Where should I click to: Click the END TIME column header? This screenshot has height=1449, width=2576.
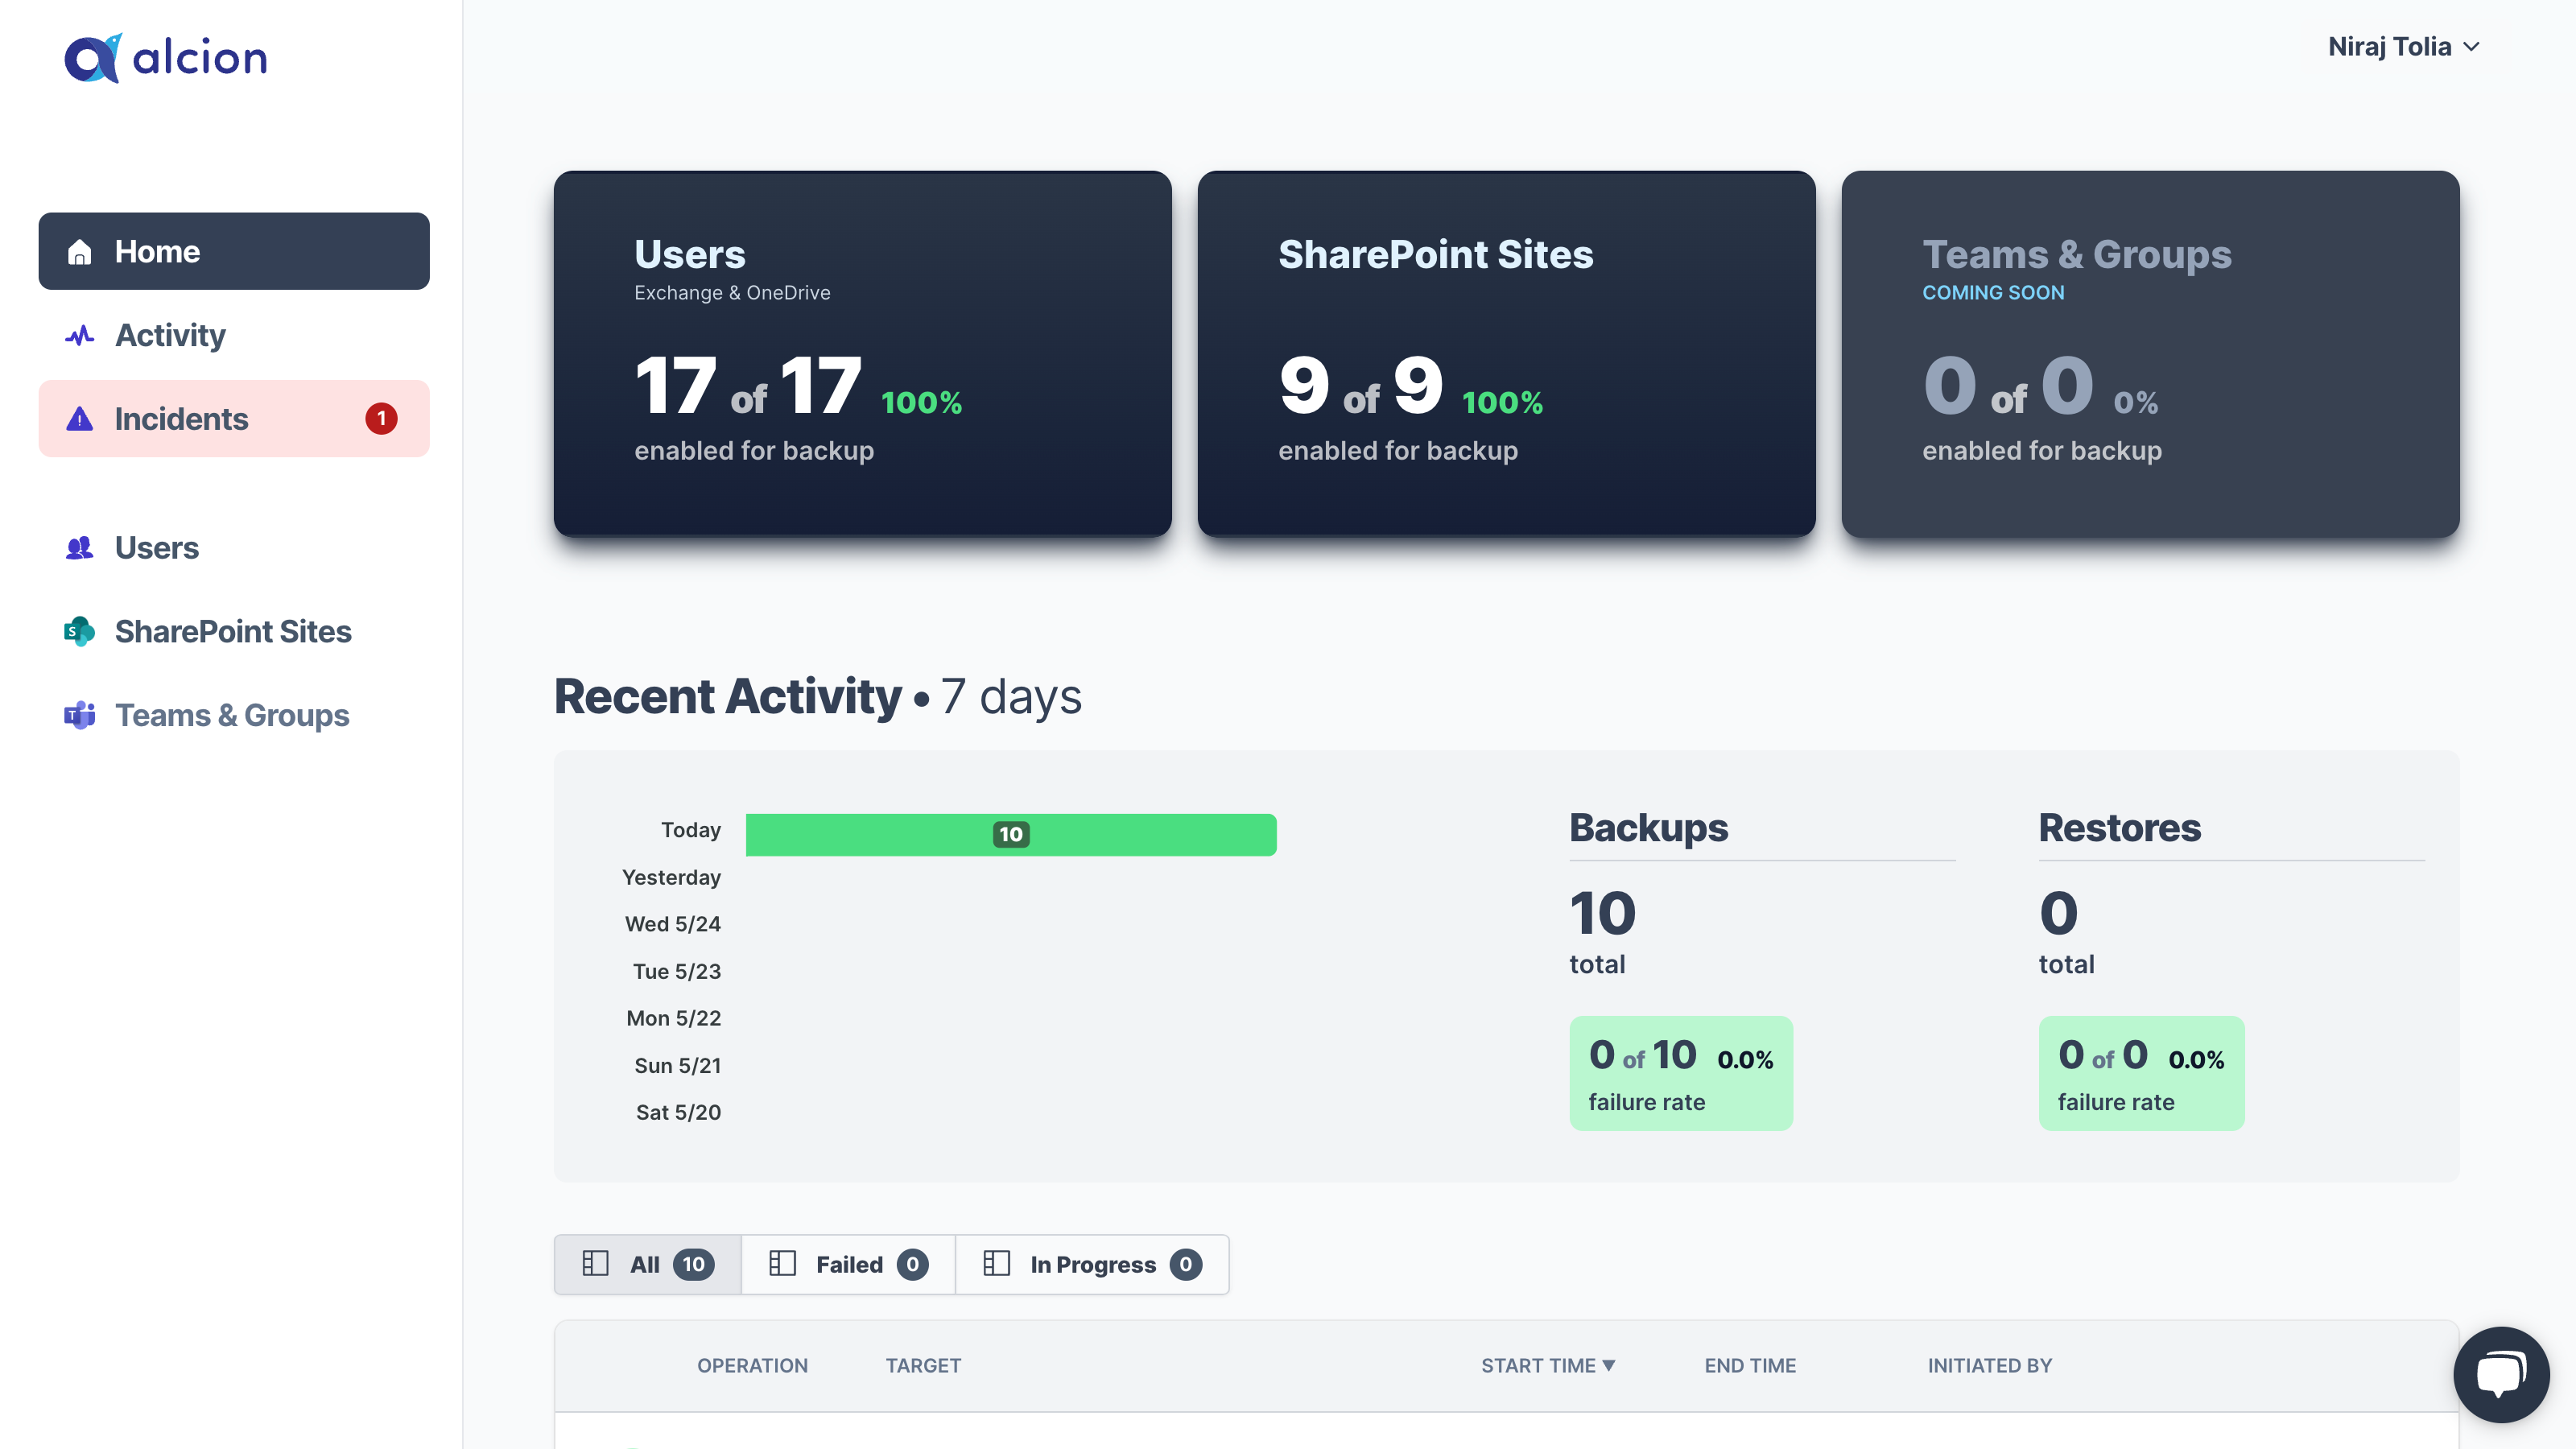click(1750, 1365)
